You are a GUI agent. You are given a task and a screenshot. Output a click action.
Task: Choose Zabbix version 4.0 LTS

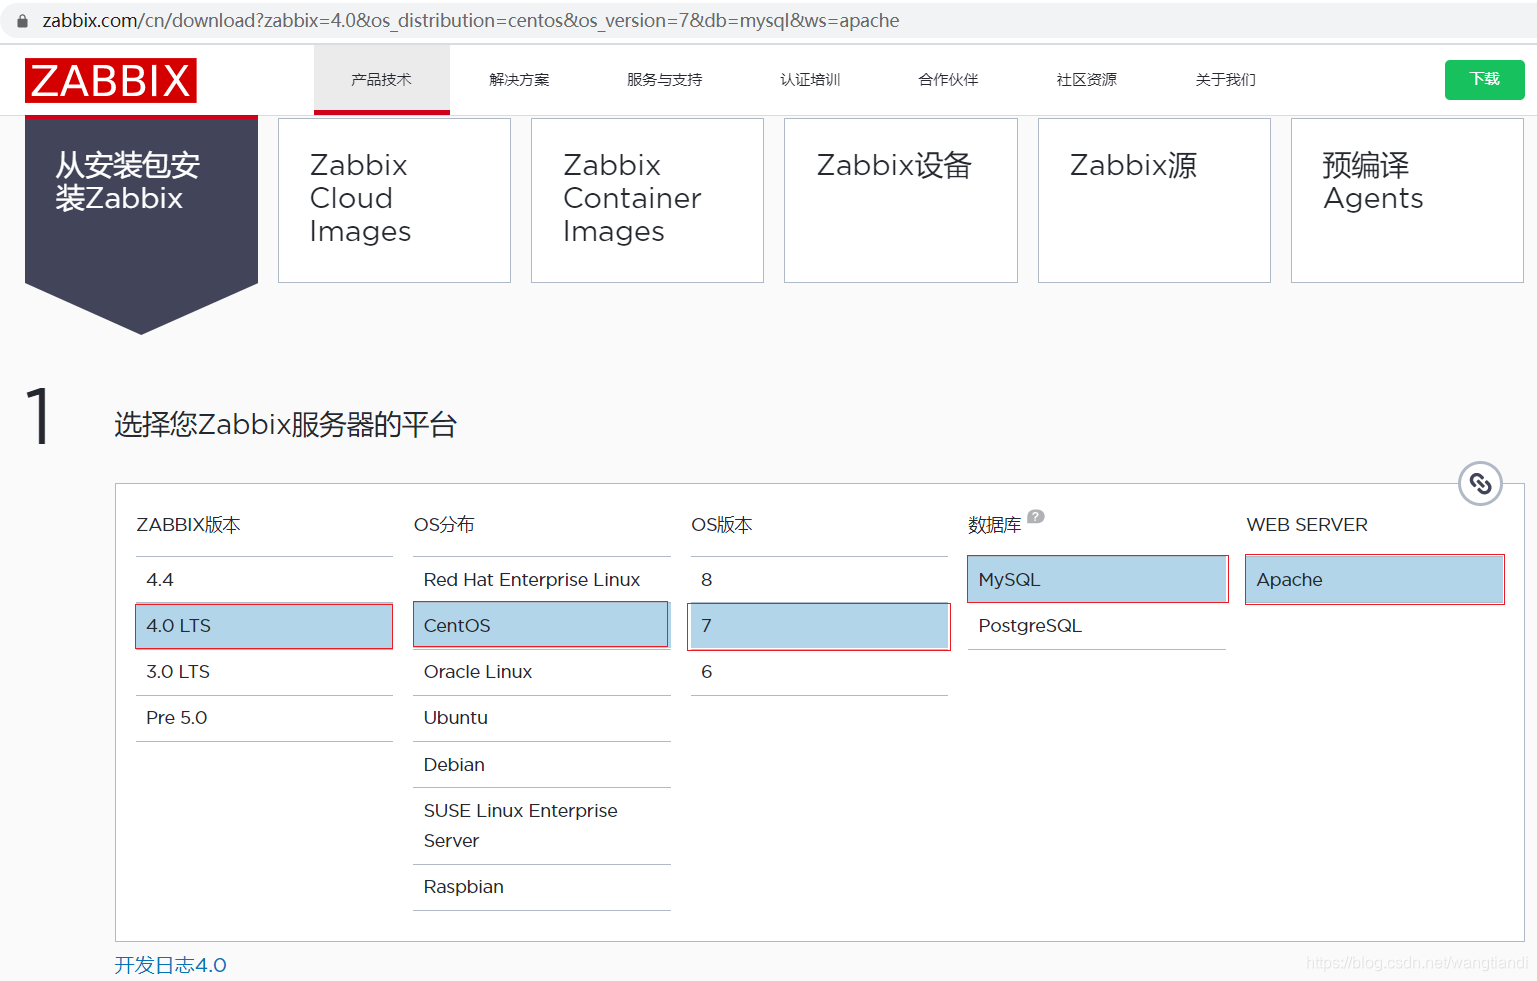tap(264, 626)
